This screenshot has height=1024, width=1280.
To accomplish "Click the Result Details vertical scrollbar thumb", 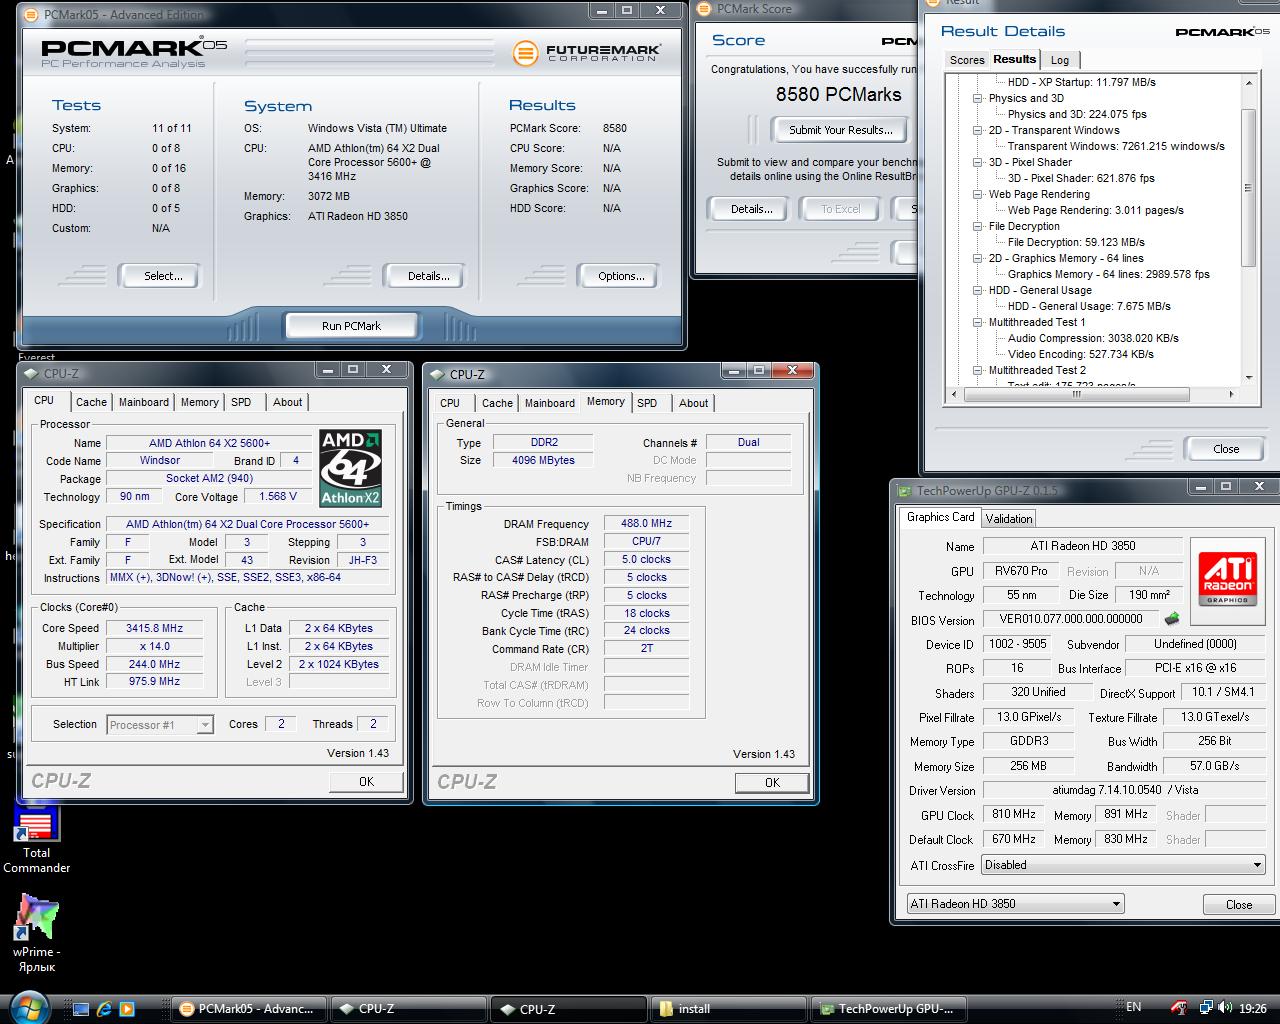I will [1248, 187].
